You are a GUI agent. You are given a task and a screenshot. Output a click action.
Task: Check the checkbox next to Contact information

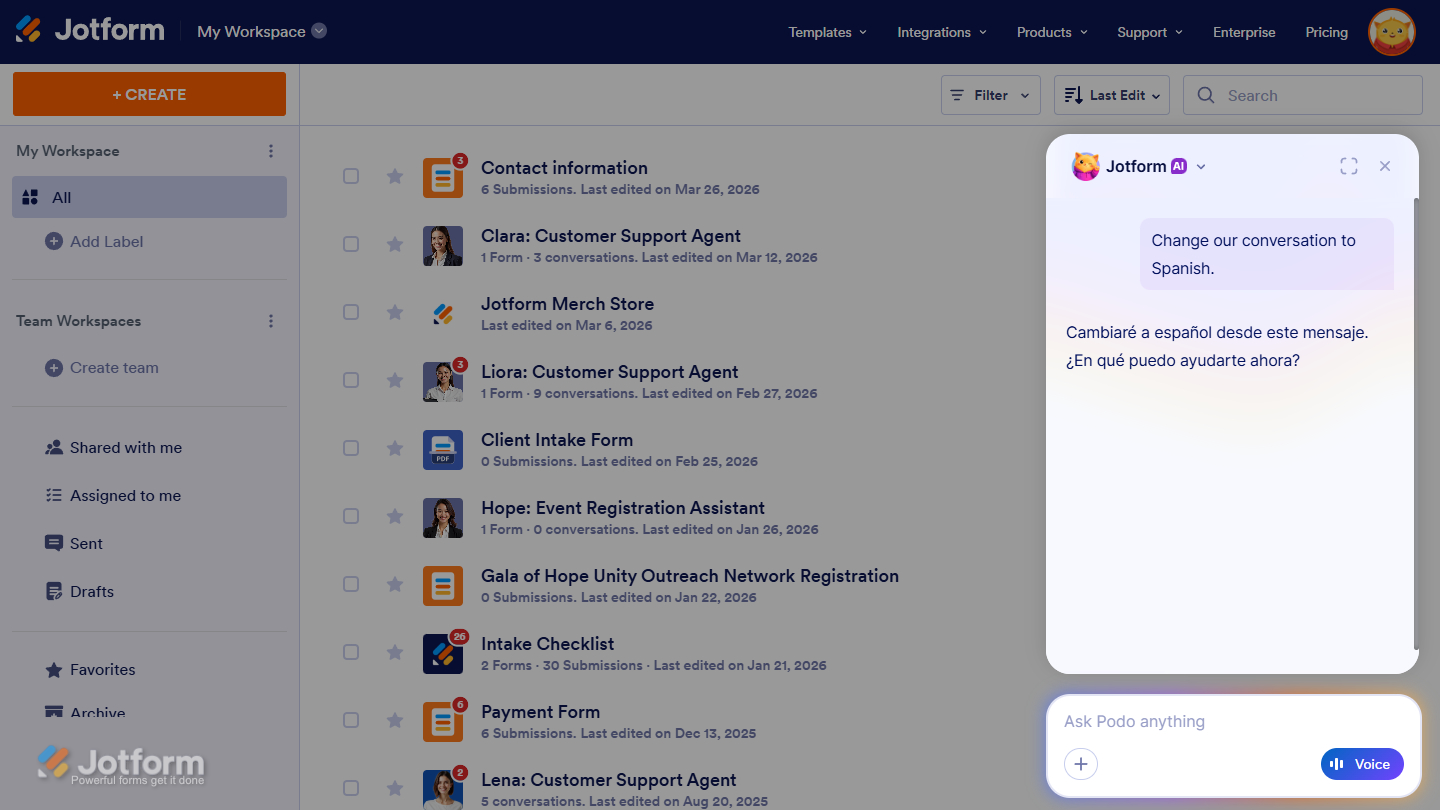351,175
